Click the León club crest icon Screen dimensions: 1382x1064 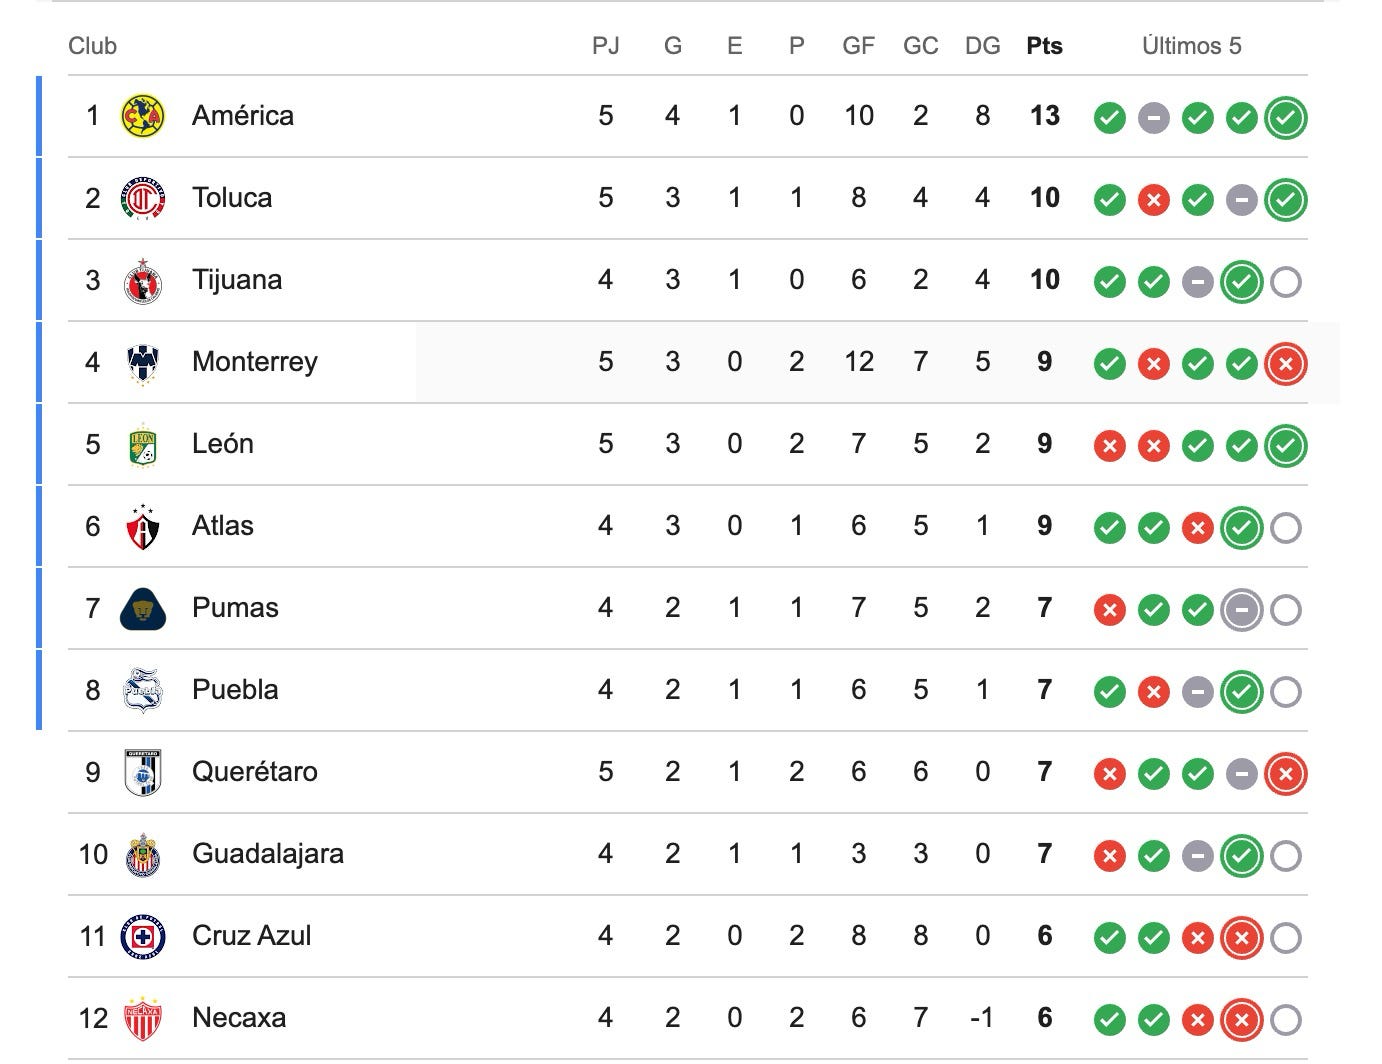143,444
